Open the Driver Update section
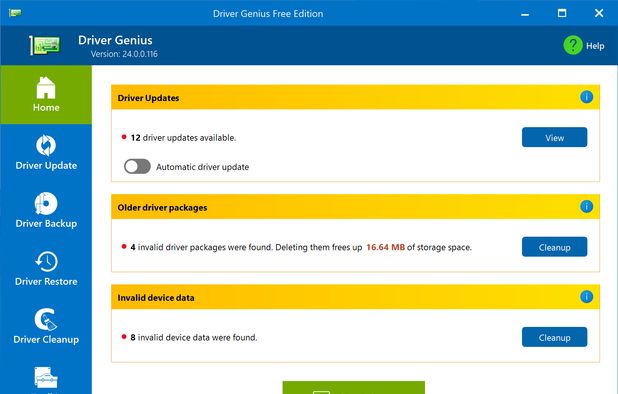 pyautogui.click(x=46, y=153)
